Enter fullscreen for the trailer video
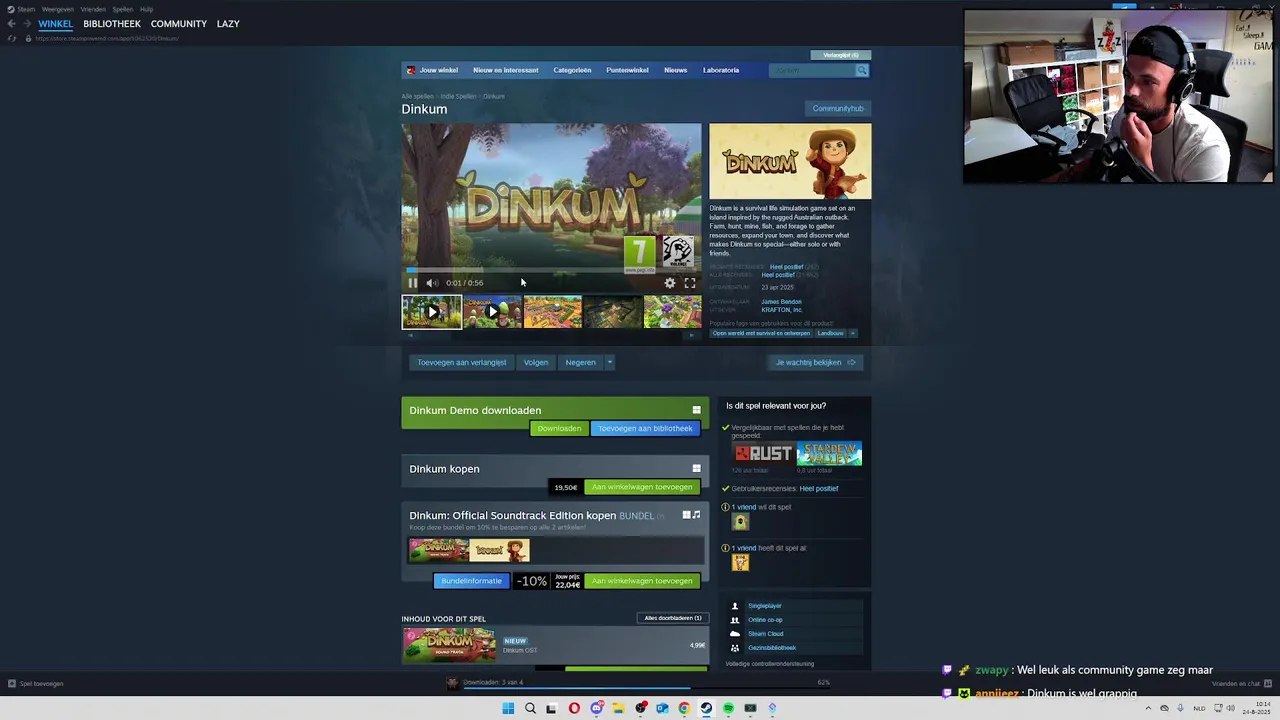The image size is (1280, 720). pos(690,283)
